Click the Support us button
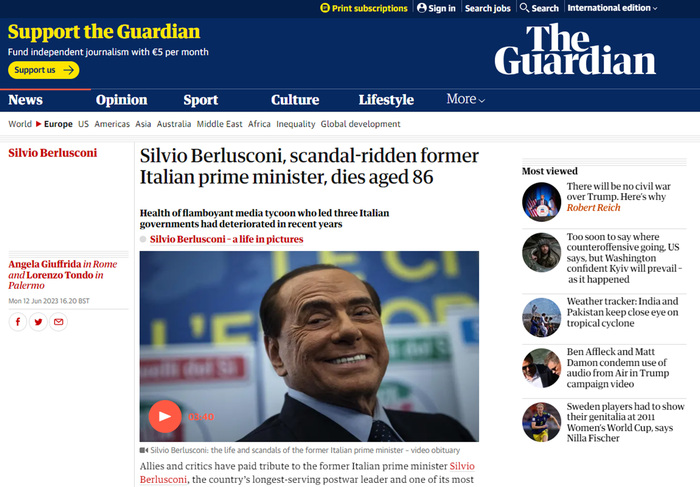Image resolution: width=700 pixels, height=487 pixels. 44,70
